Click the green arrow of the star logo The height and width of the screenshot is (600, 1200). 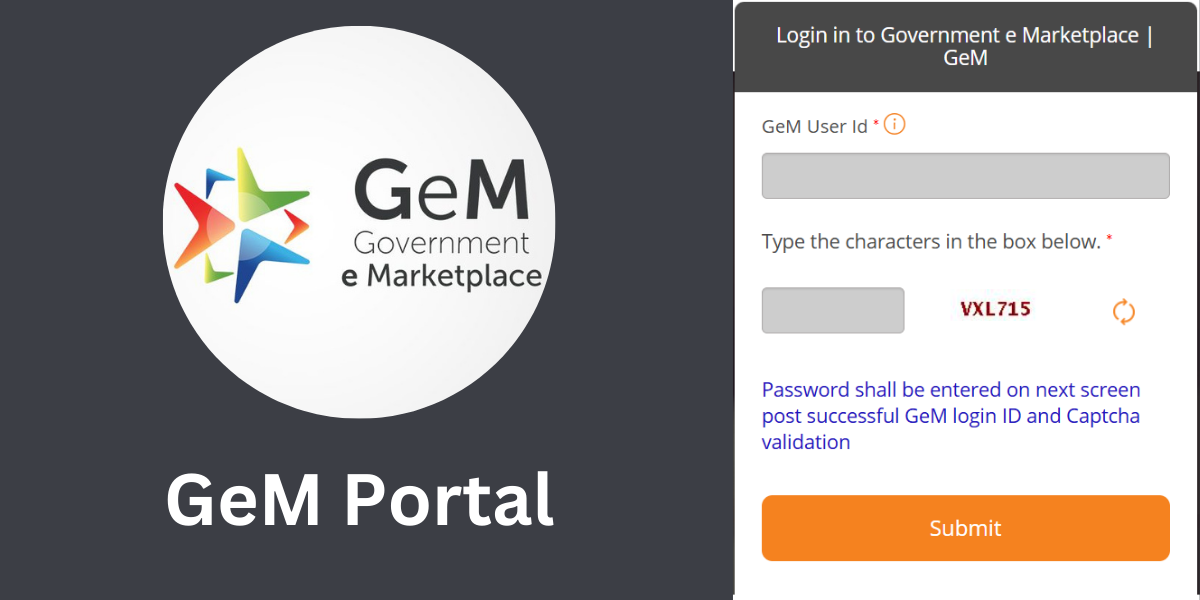(x=270, y=185)
